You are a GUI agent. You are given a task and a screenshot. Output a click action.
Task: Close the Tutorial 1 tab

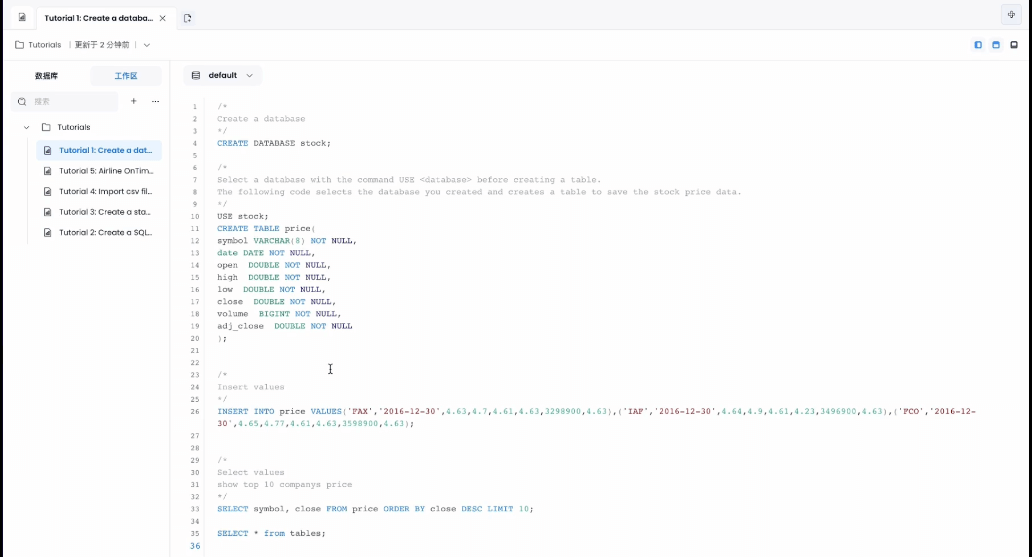163,18
